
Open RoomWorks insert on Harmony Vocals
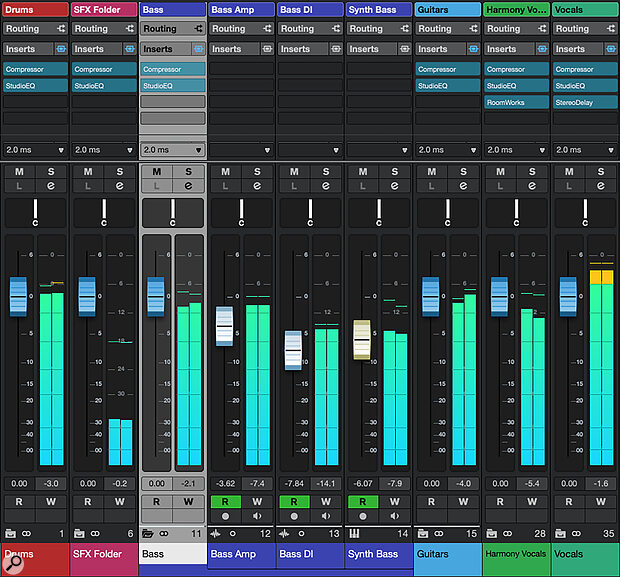pos(516,102)
